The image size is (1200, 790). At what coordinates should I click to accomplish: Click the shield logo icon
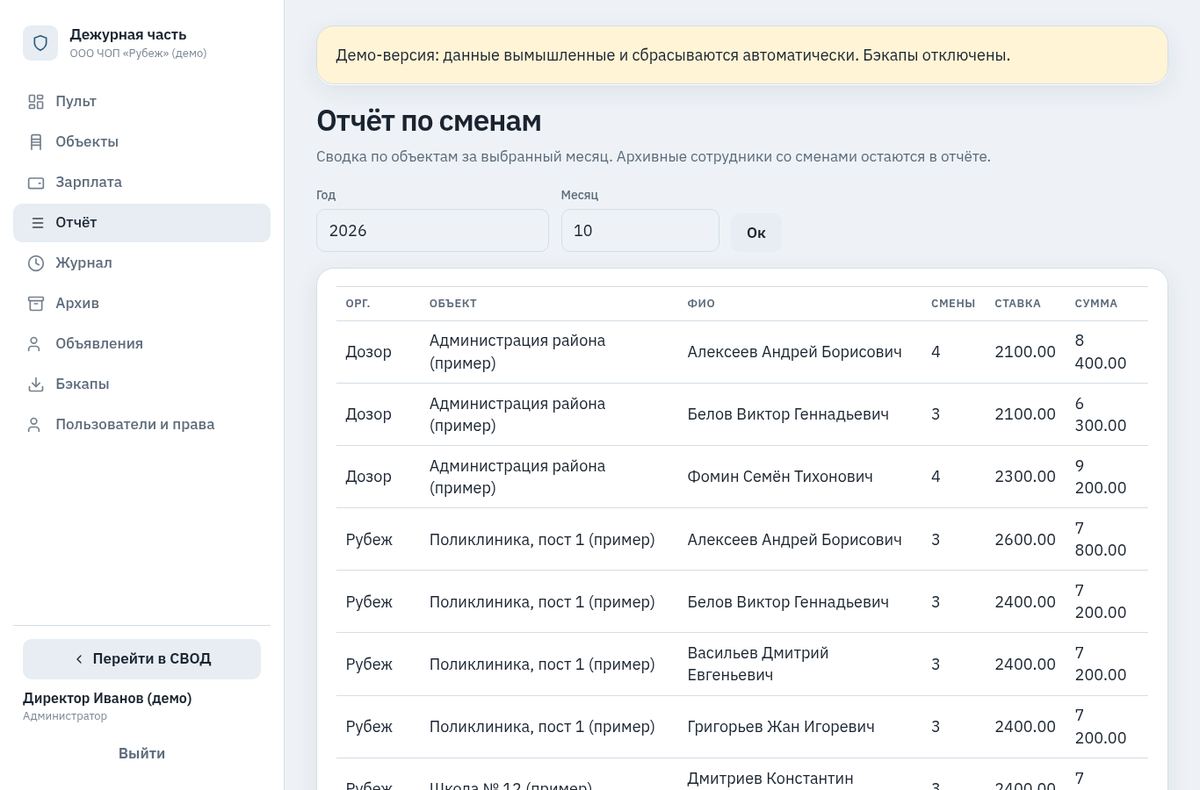[x=40, y=43]
